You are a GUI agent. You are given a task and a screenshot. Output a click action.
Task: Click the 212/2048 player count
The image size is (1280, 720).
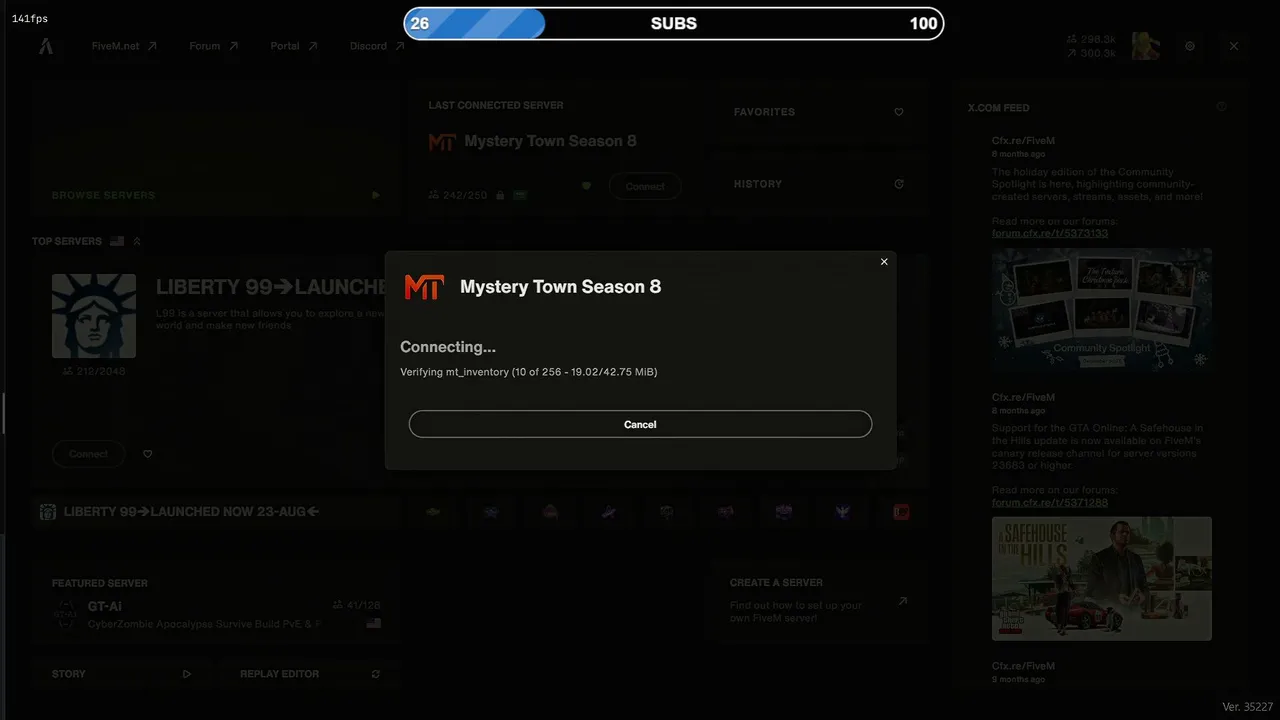[94, 371]
